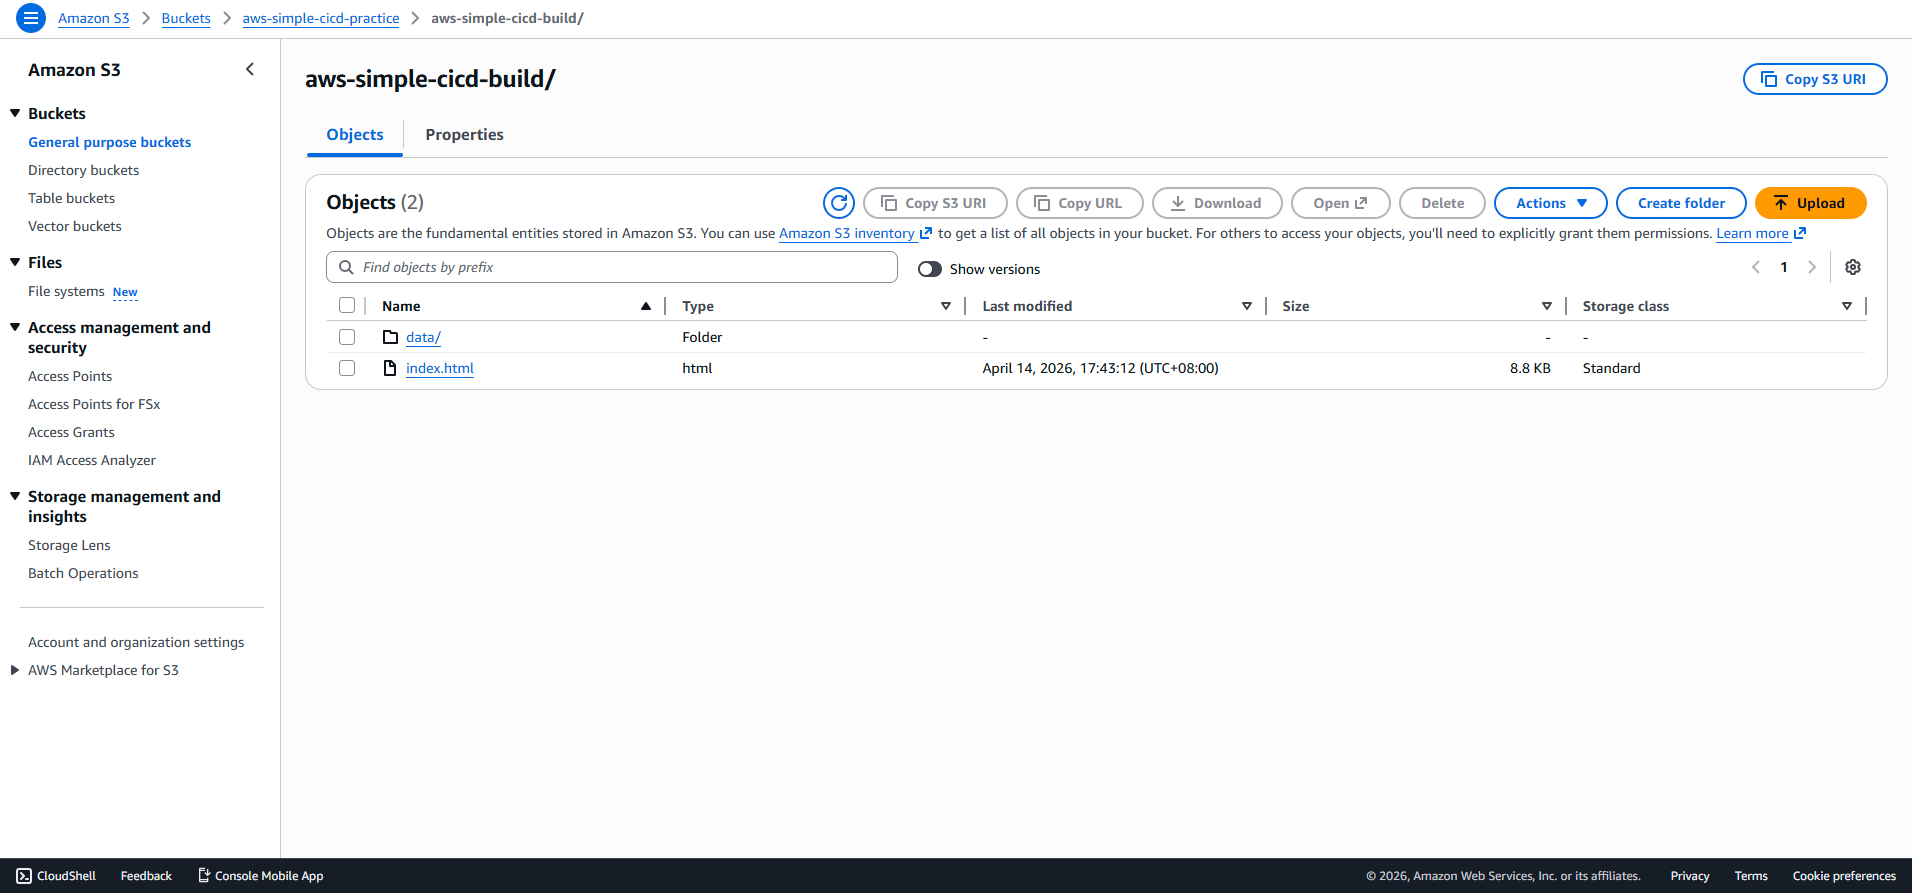Expand AWS Marketplace for S3 section
Image resolution: width=1912 pixels, height=893 pixels.
(15, 670)
